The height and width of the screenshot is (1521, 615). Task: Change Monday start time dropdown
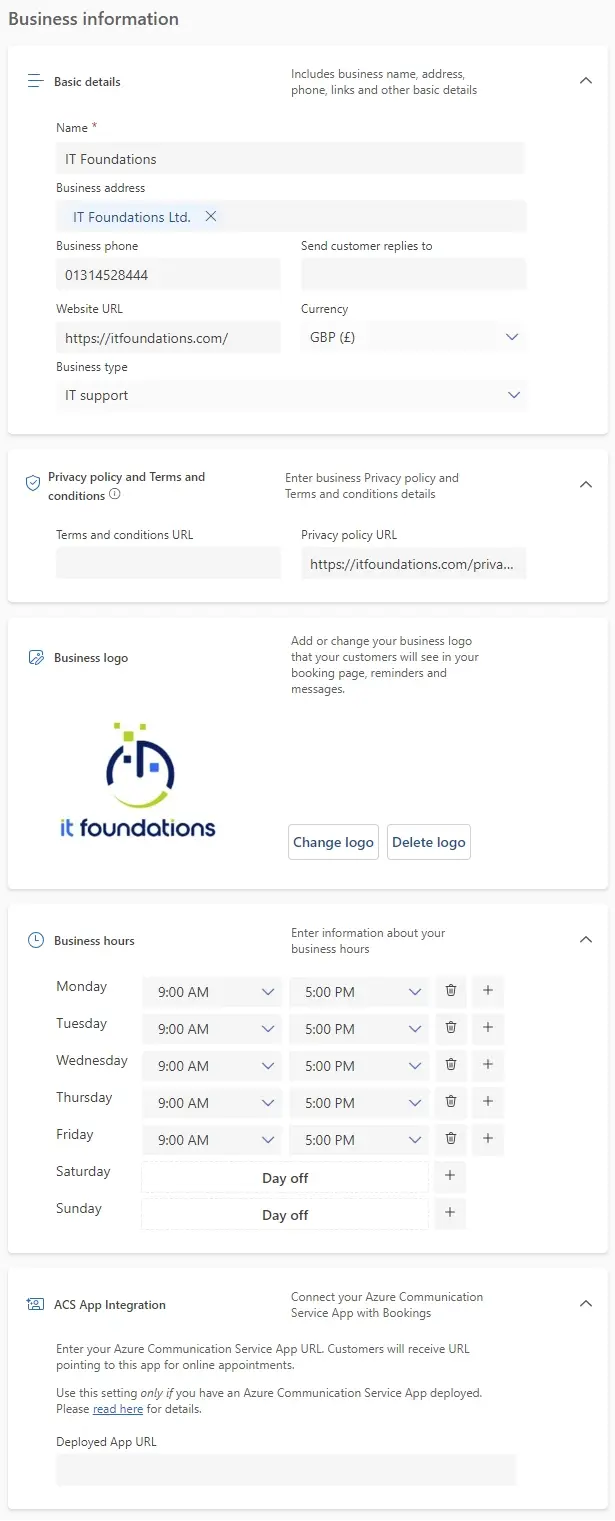coord(214,992)
